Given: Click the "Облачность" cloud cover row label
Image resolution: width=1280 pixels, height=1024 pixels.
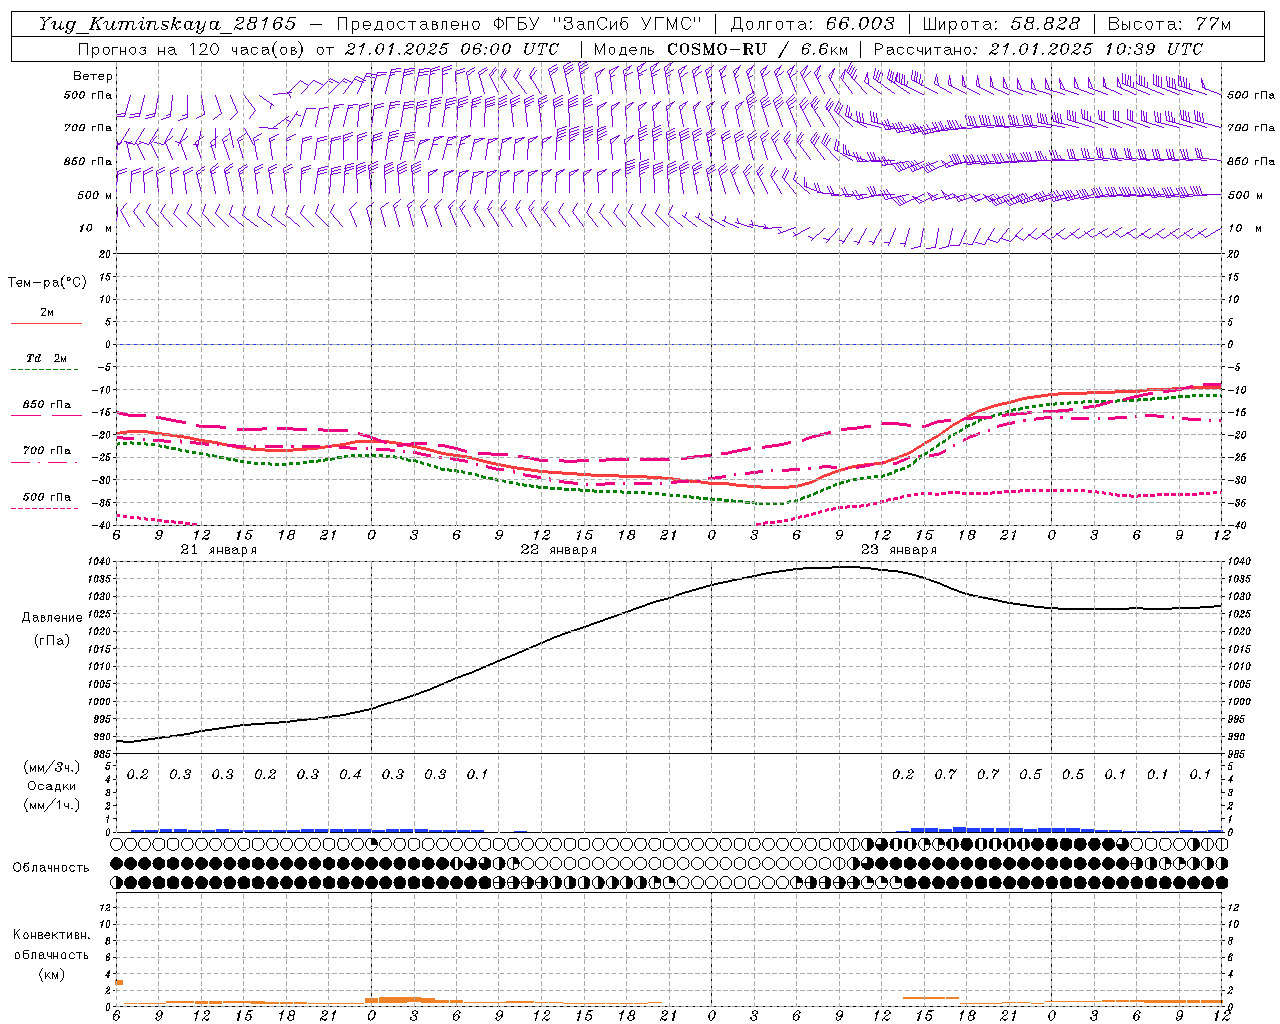Looking at the screenshot, I should pos(51,868).
